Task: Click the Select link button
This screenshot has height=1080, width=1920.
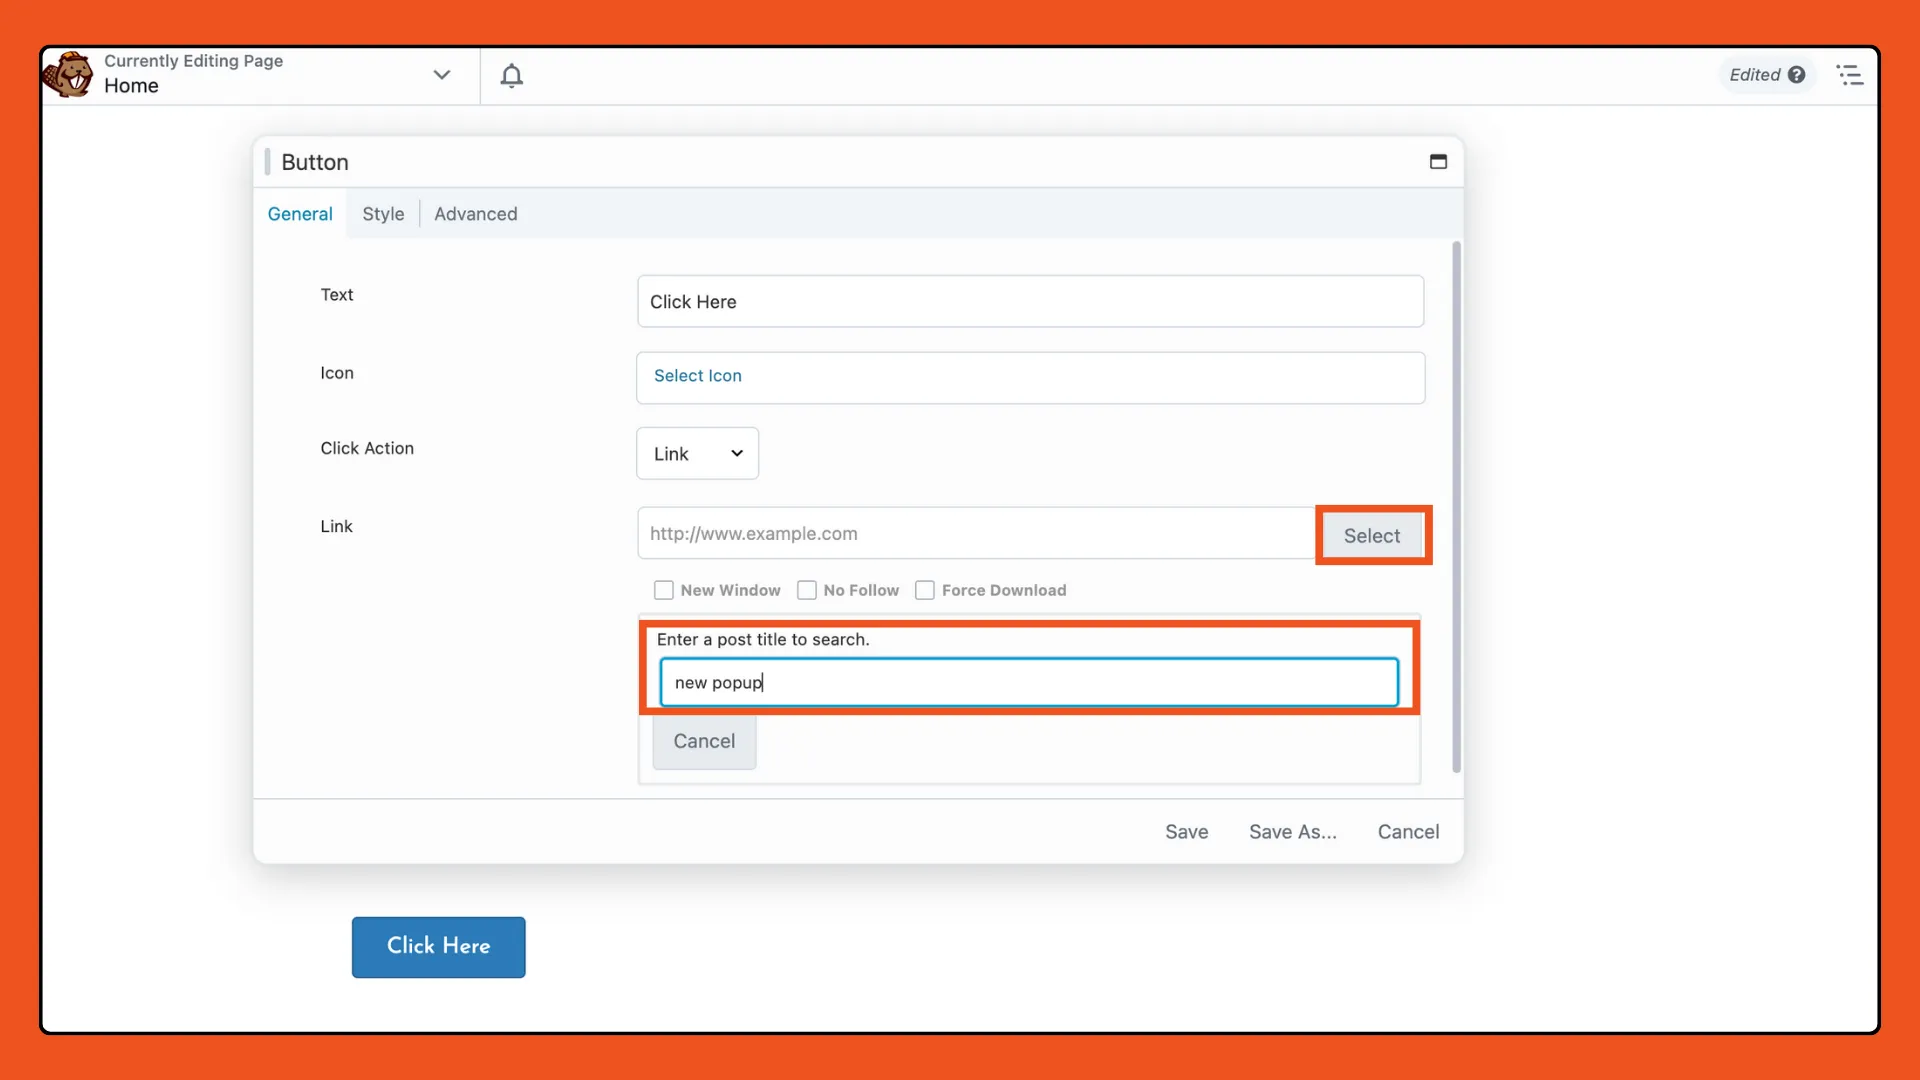Action: pyautogui.click(x=1373, y=533)
